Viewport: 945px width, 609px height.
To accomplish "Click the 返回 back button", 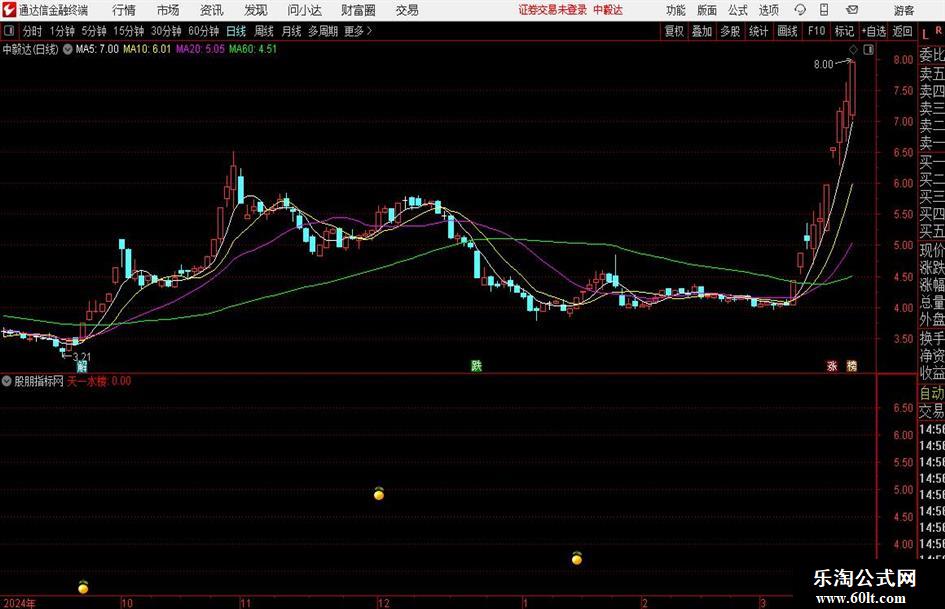I will [902, 31].
